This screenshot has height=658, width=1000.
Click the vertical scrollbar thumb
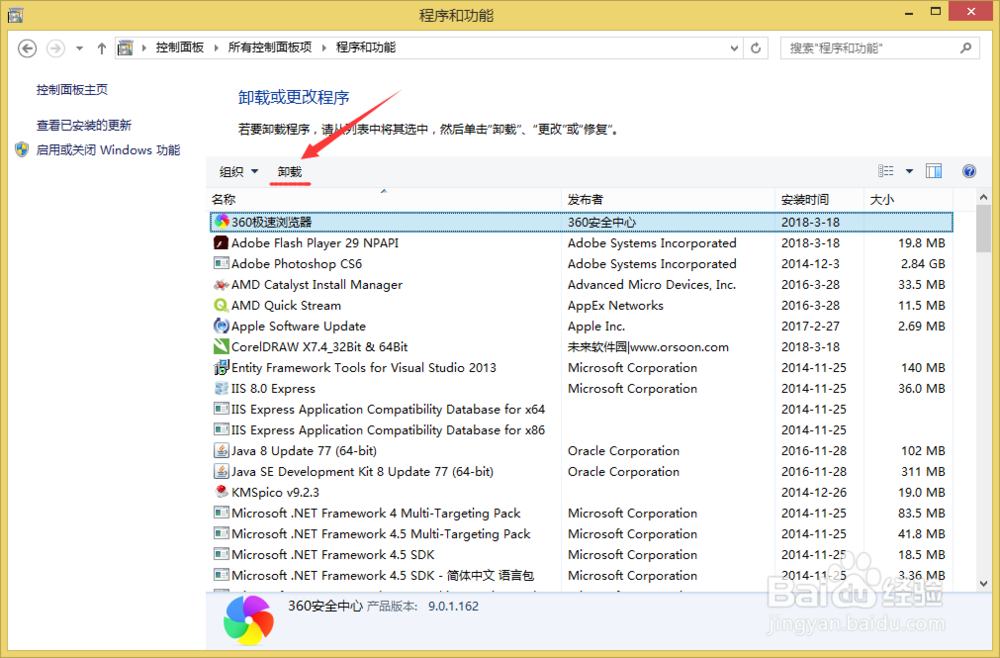[983, 229]
